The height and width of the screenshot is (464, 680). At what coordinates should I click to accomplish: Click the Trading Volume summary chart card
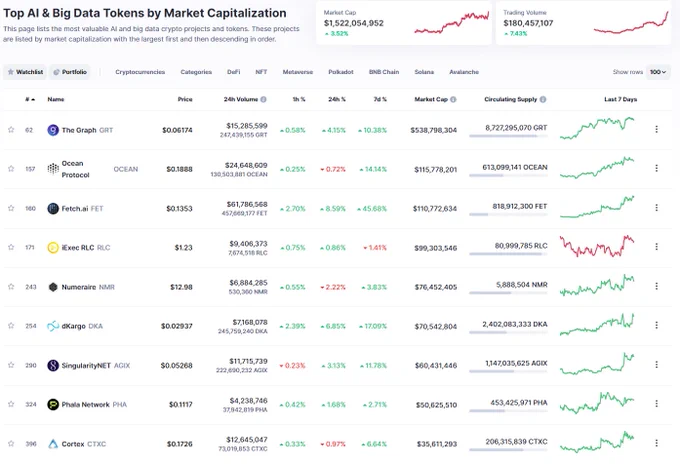583,23
